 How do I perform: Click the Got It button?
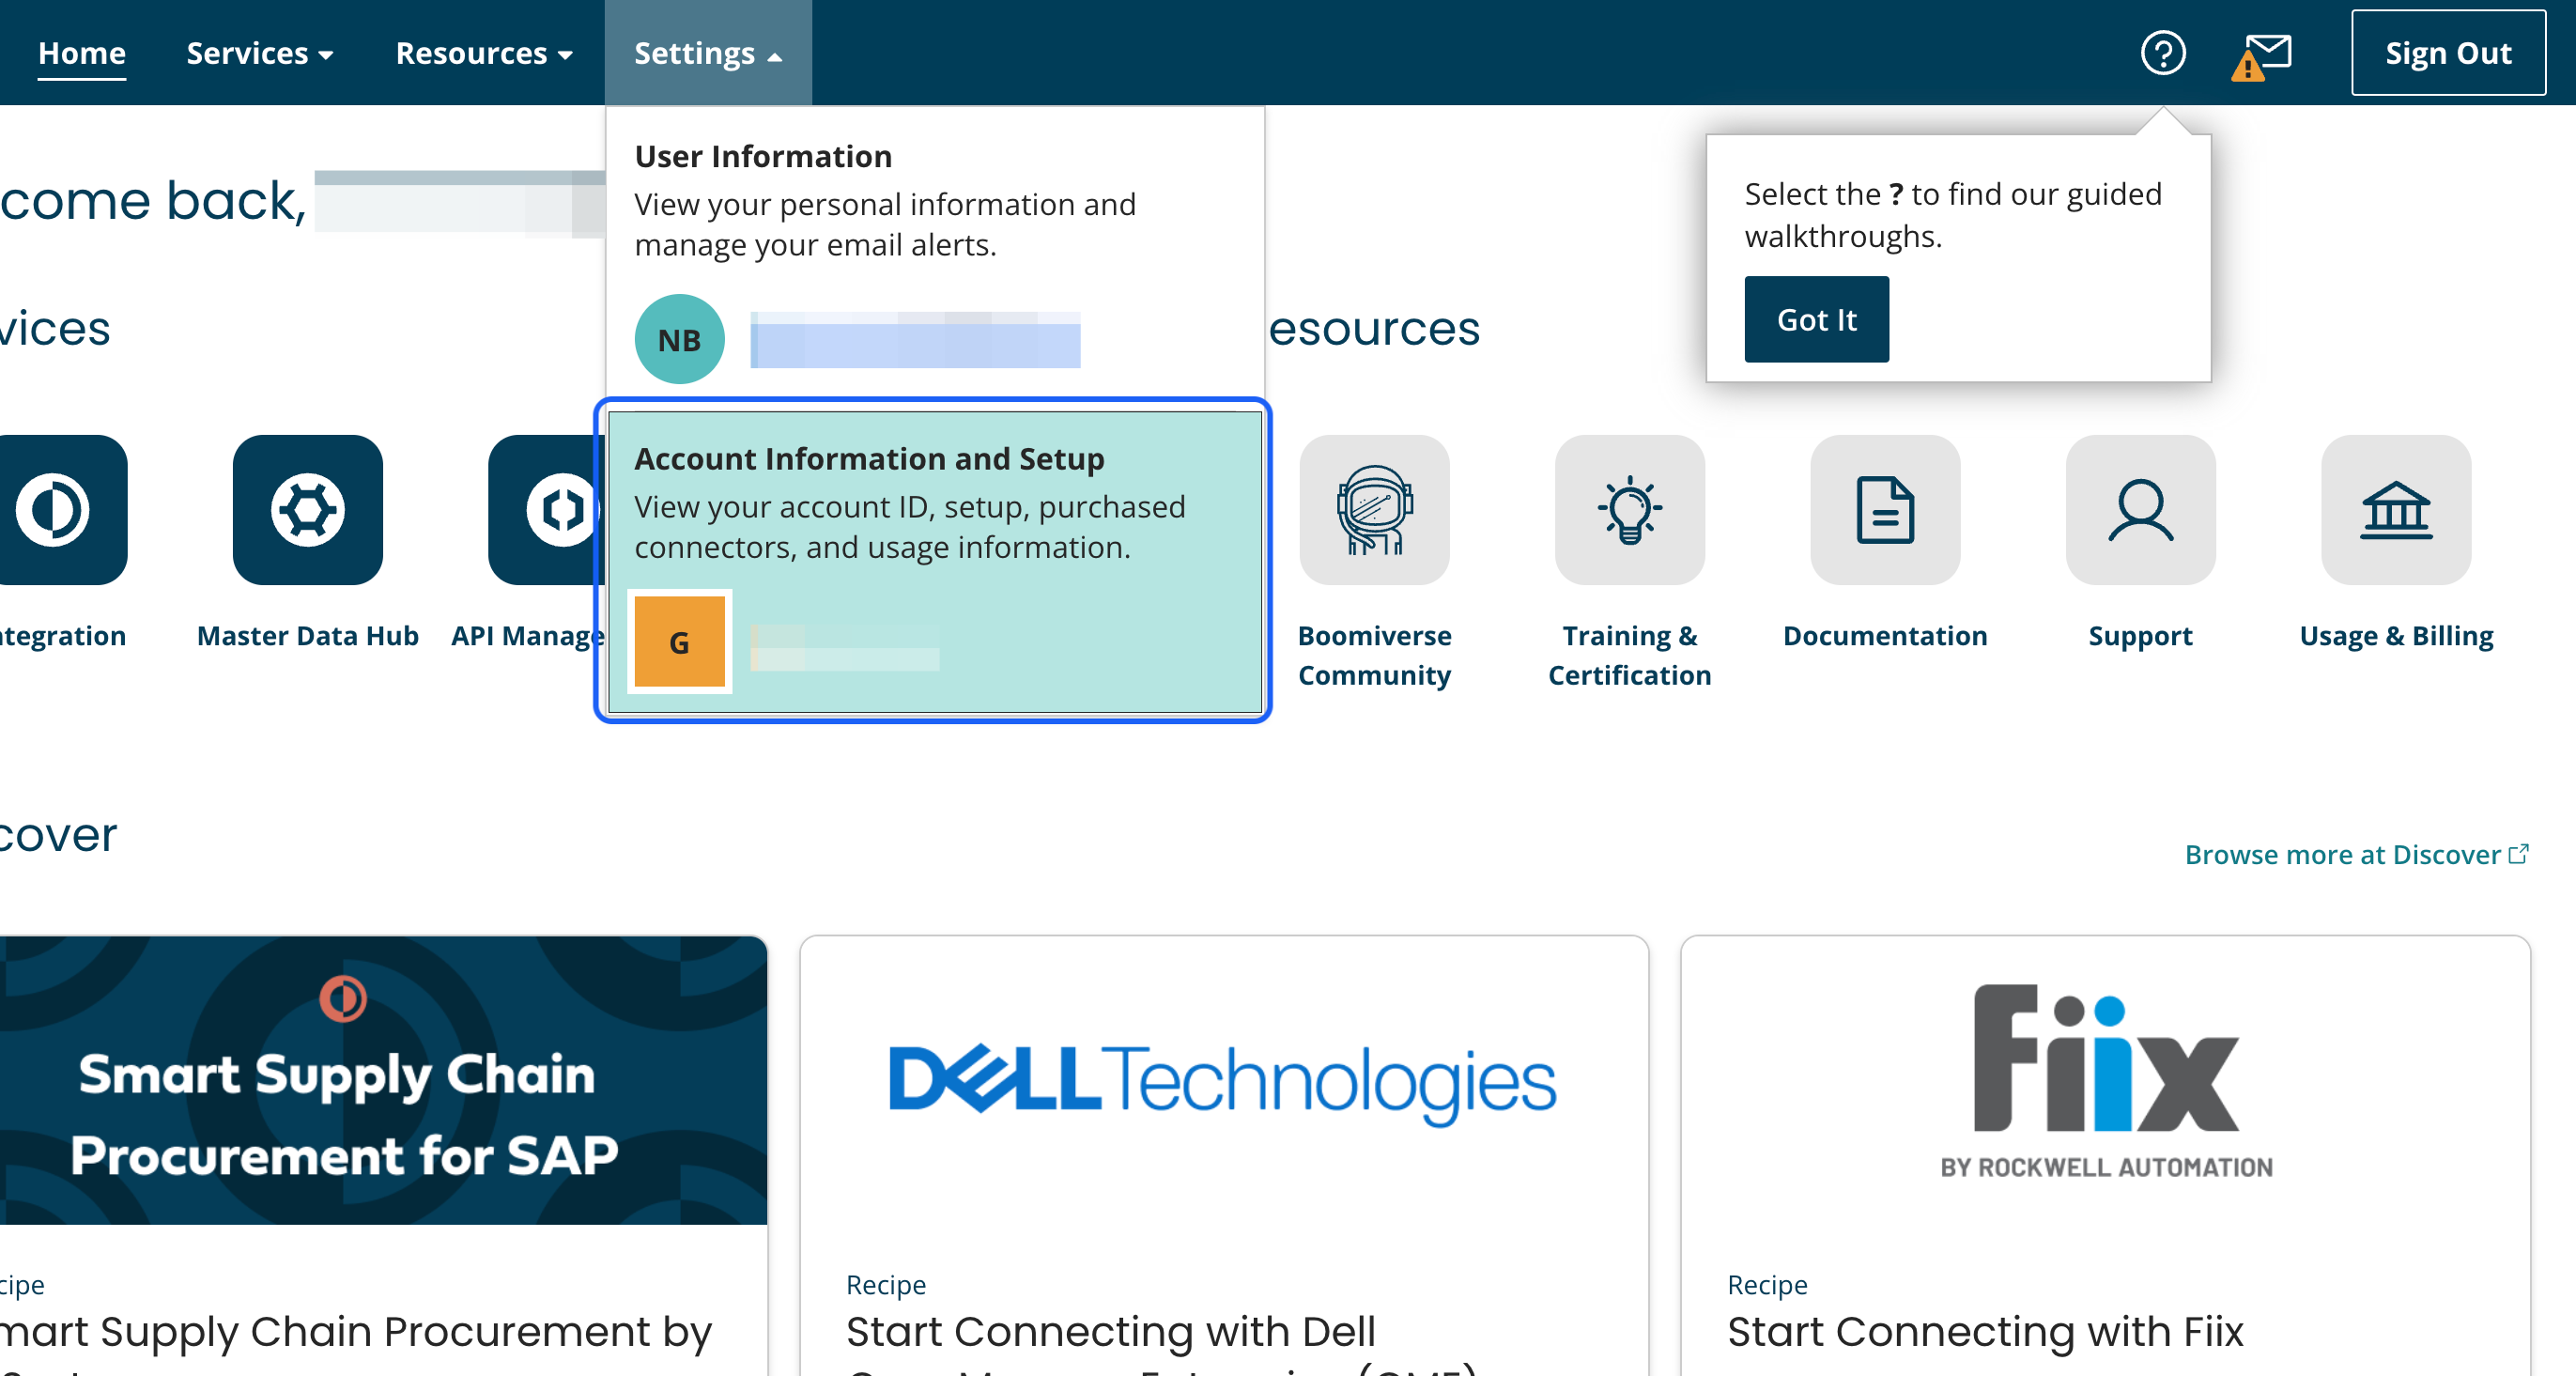coord(1818,320)
